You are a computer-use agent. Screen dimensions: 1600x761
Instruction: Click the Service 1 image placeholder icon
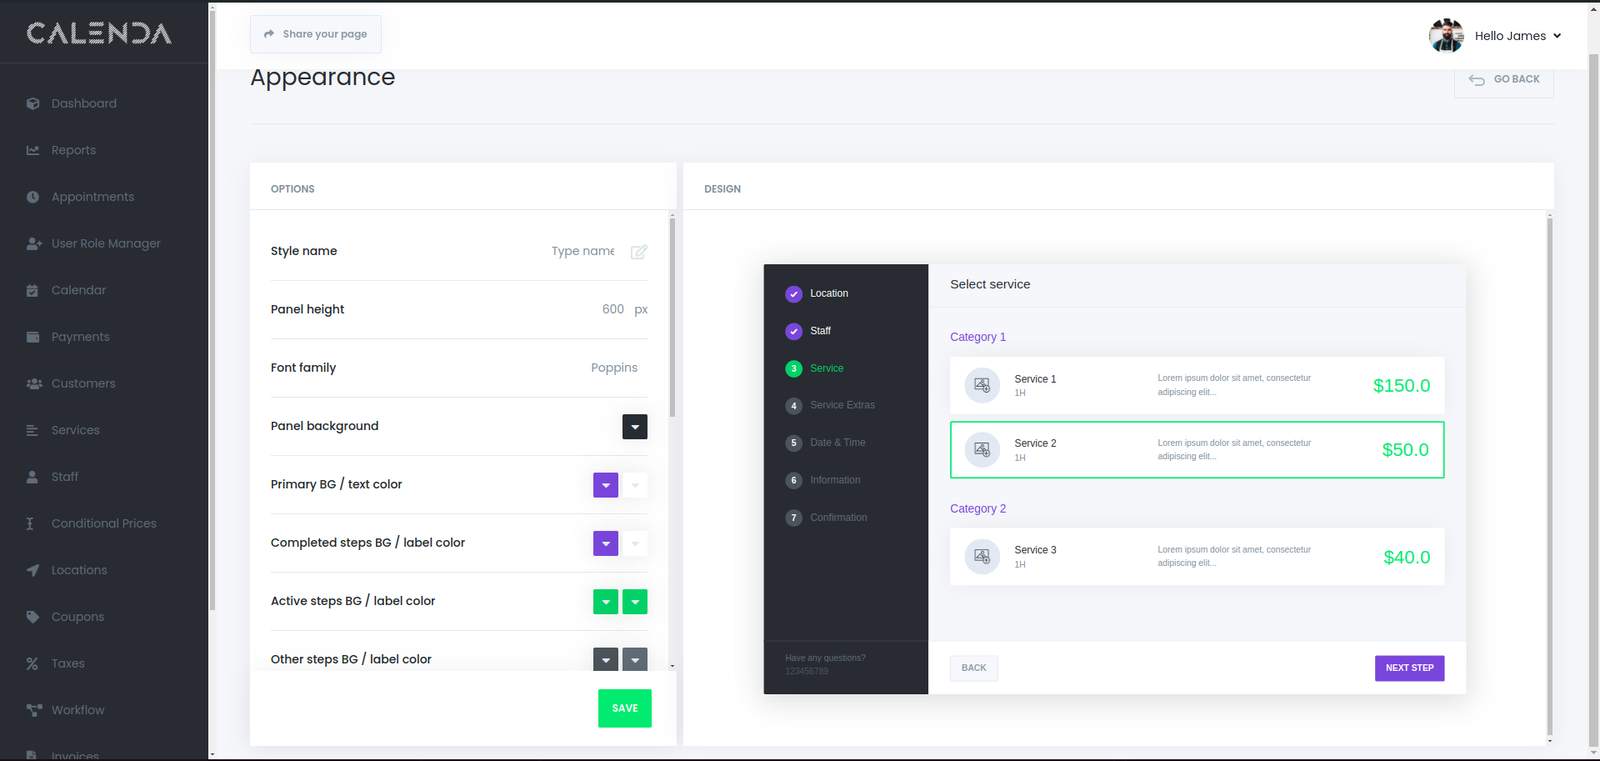click(x=982, y=386)
